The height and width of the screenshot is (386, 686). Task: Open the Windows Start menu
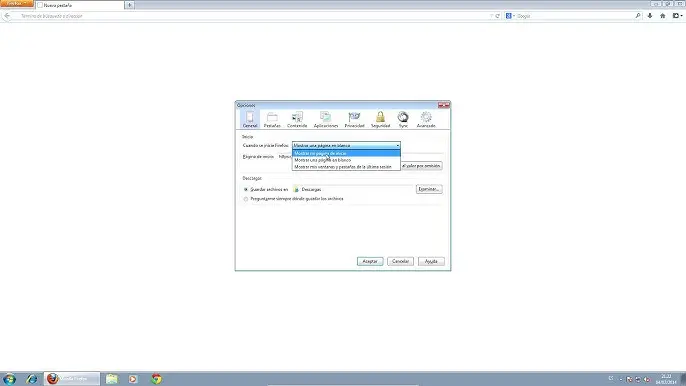click(9, 379)
